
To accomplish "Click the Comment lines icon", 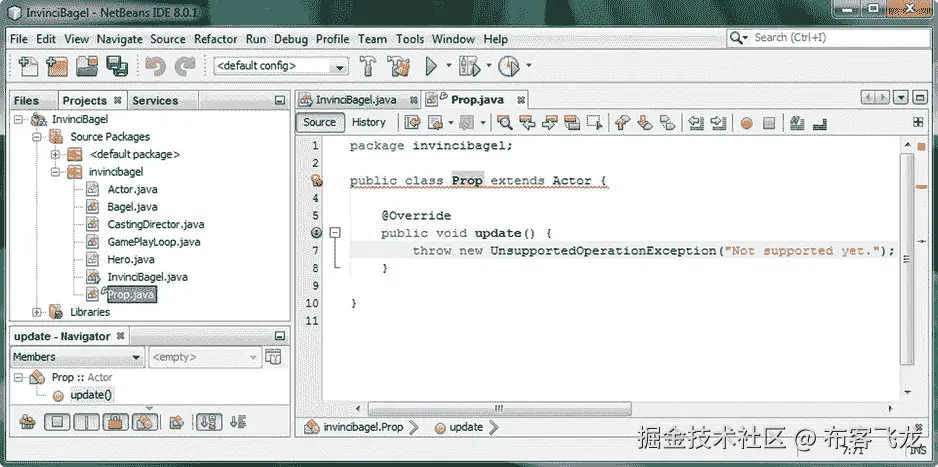I will [796, 123].
